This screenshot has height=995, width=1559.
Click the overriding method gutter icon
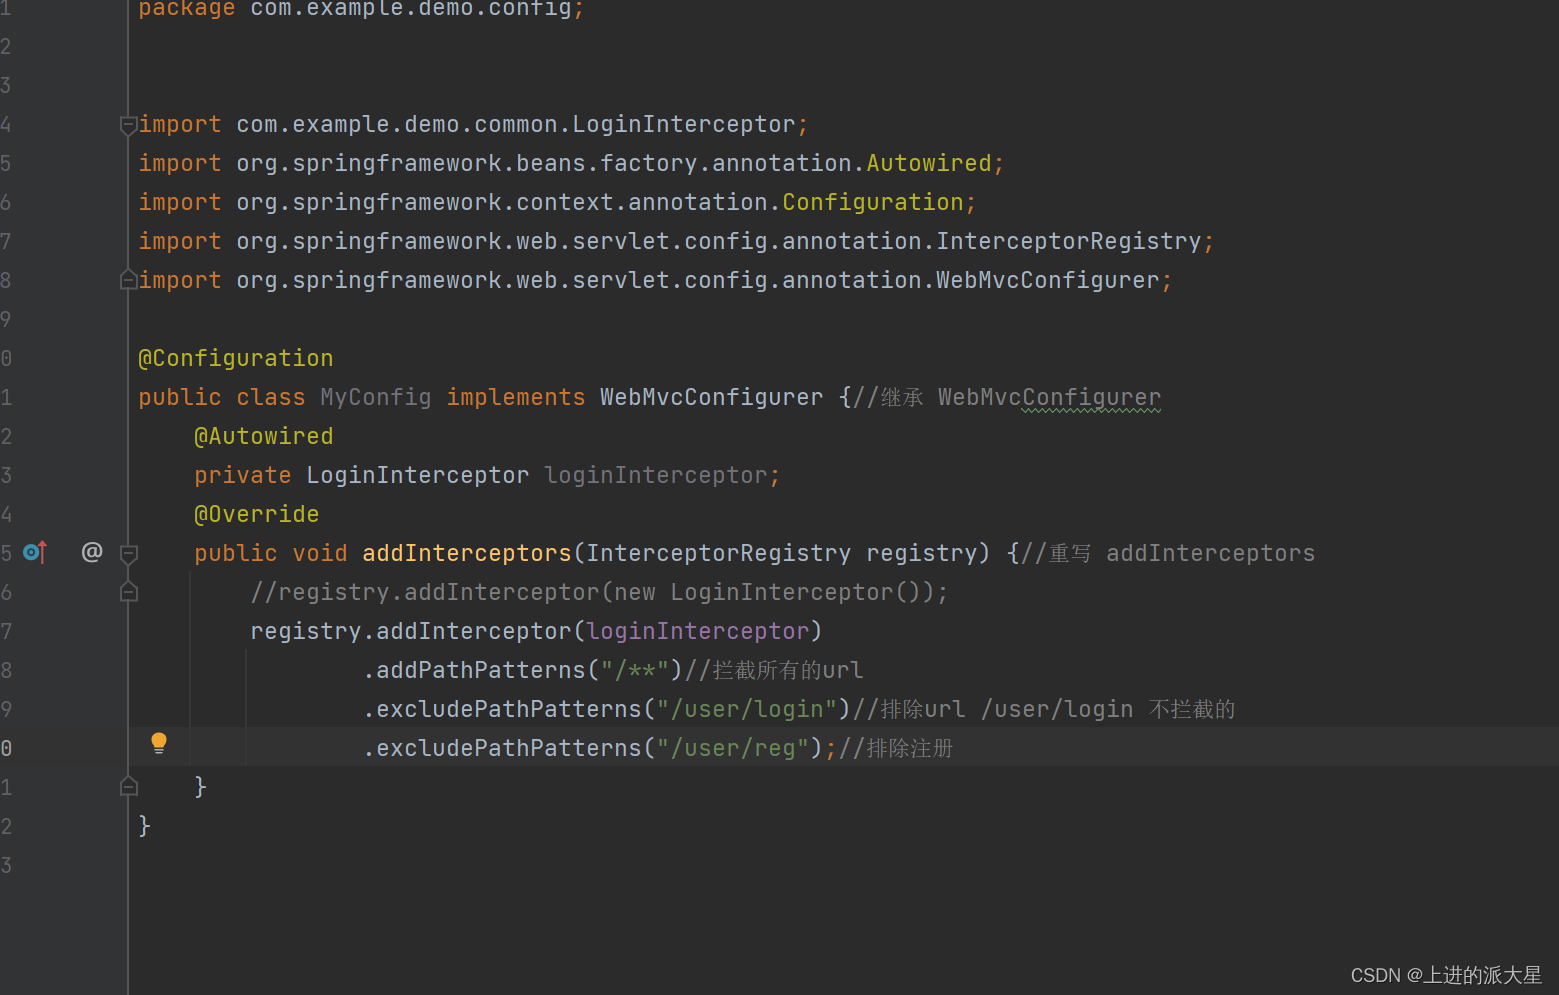coord(35,552)
